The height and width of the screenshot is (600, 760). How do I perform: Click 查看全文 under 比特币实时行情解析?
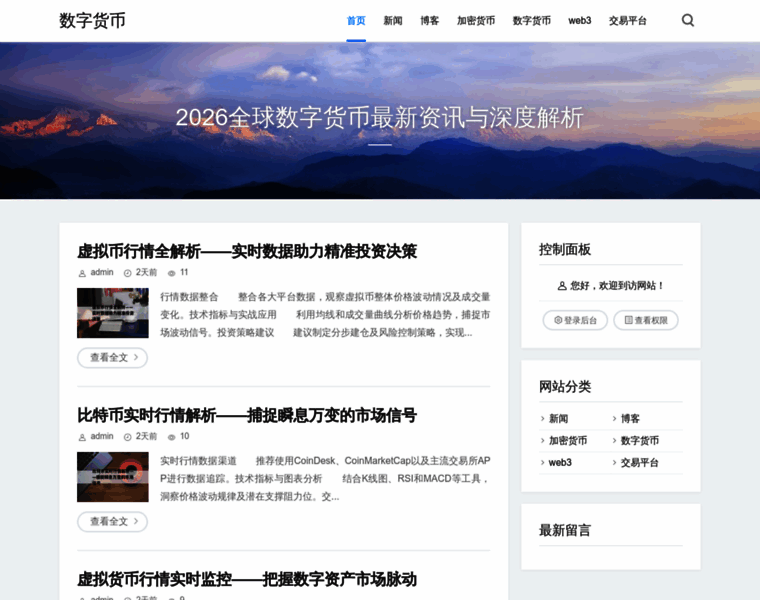click(x=112, y=521)
